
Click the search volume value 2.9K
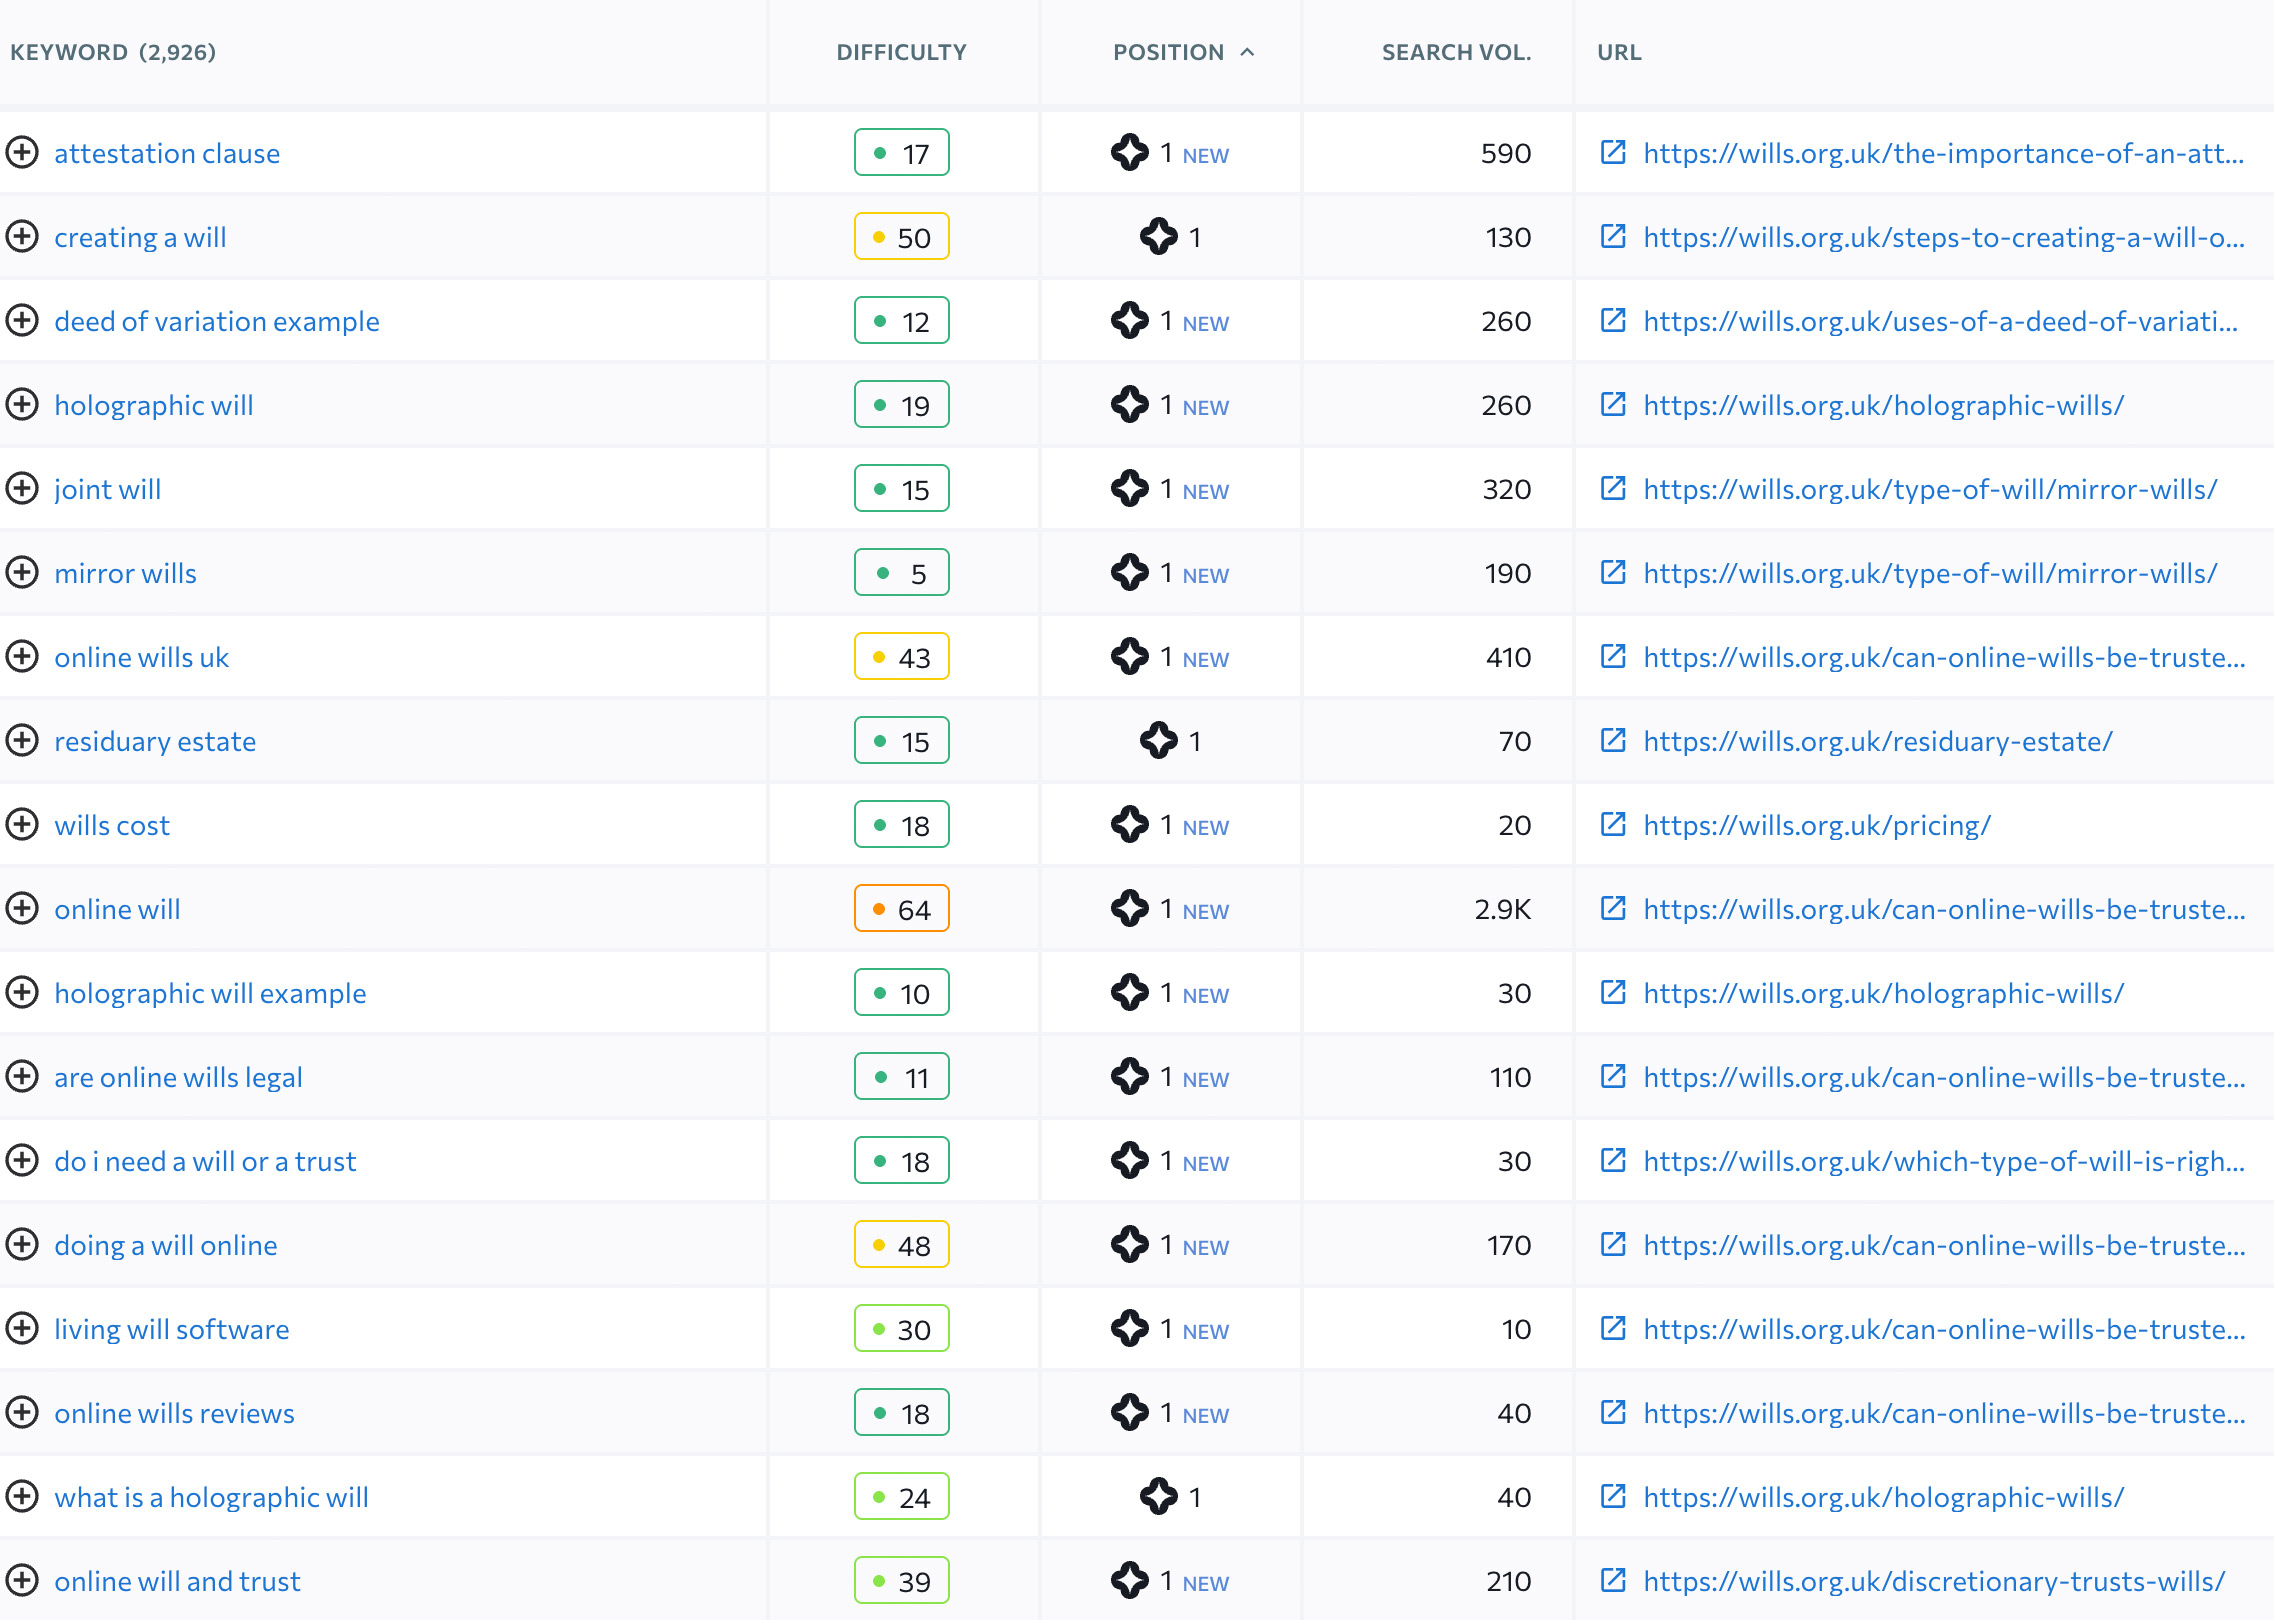[x=1502, y=909]
